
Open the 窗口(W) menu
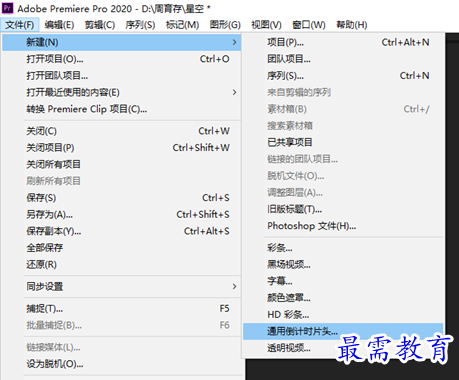pos(309,25)
